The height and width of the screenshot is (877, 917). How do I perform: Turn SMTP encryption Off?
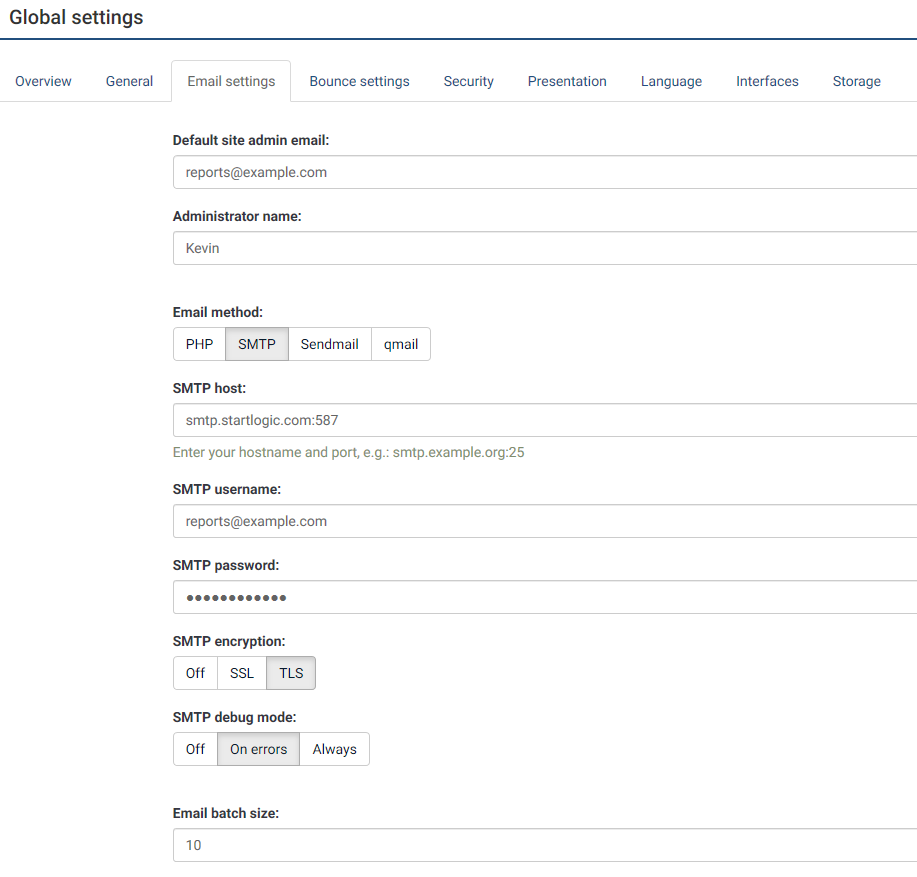pyautogui.click(x=195, y=673)
